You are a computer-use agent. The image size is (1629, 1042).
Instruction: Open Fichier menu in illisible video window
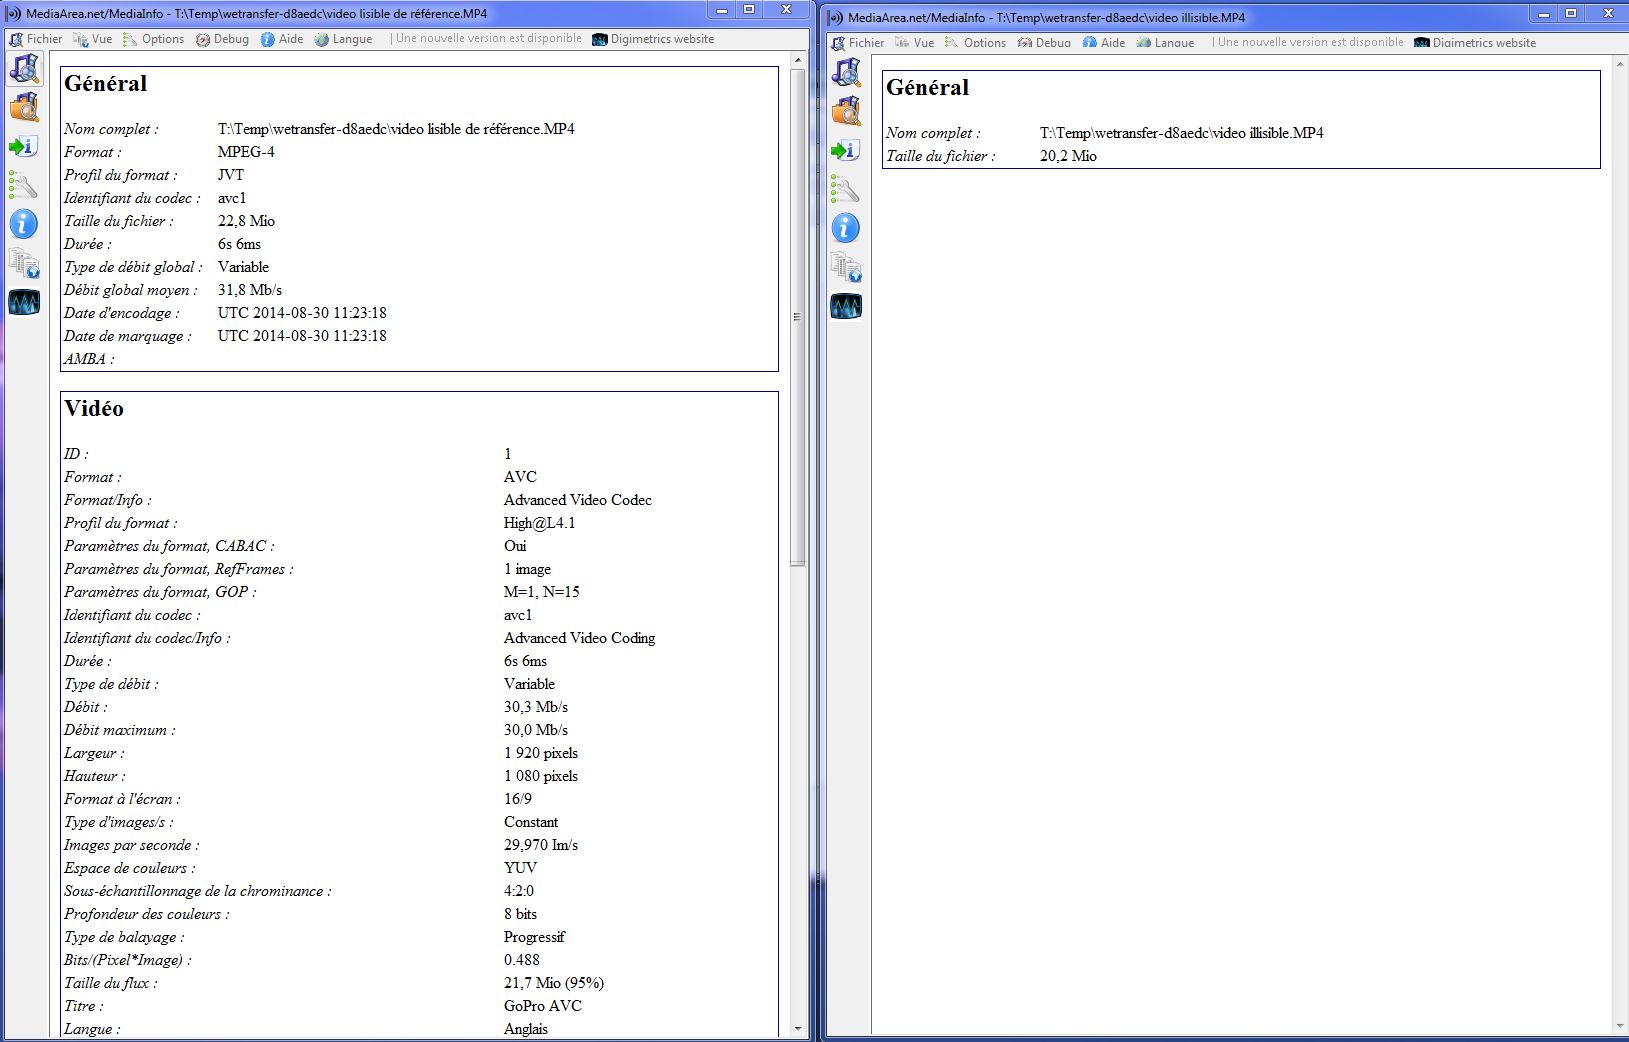tap(857, 42)
